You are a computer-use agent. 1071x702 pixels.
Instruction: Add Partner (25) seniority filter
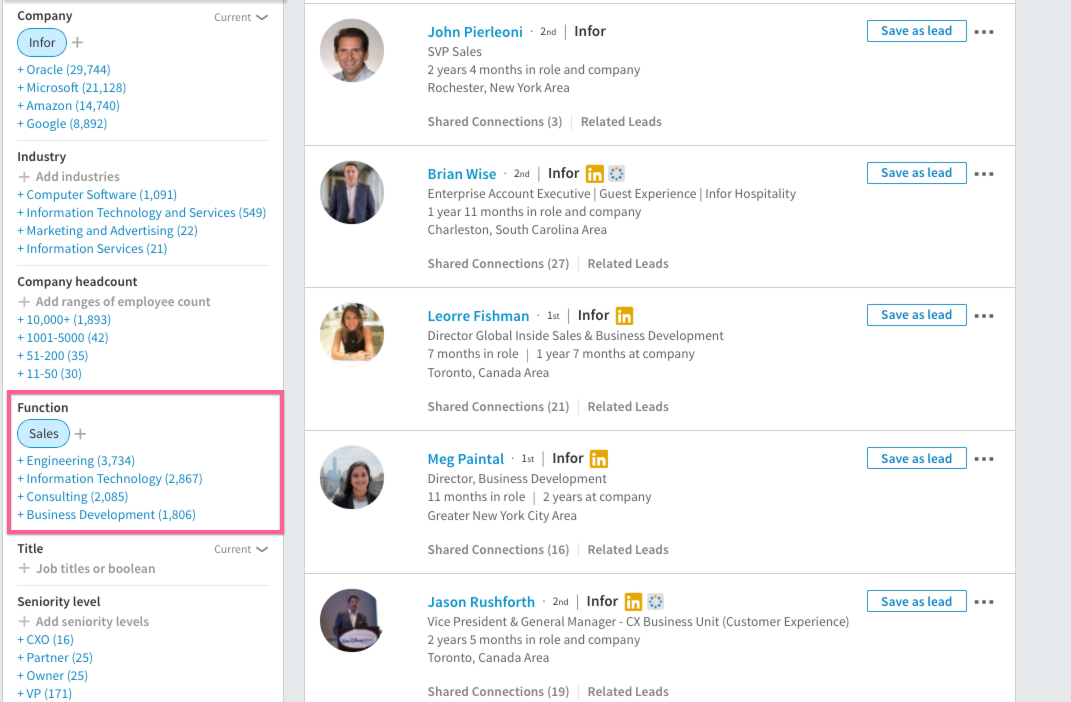click(55, 658)
